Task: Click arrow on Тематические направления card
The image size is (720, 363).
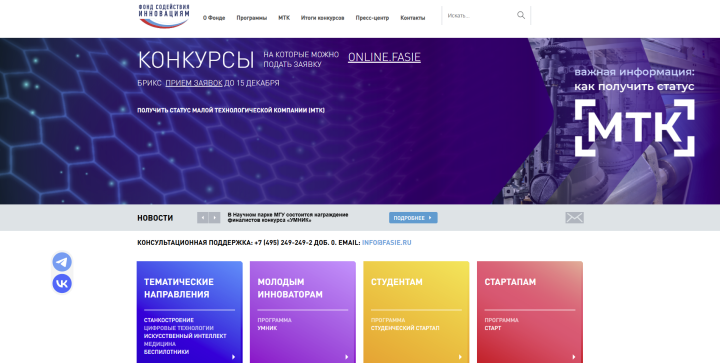Action: [234, 357]
